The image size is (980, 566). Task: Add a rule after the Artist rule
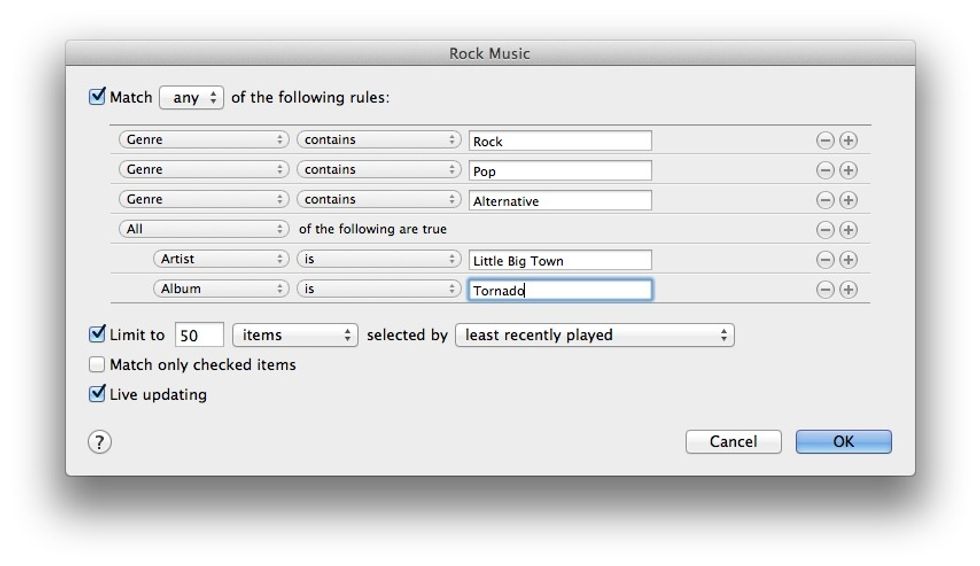(x=848, y=259)
